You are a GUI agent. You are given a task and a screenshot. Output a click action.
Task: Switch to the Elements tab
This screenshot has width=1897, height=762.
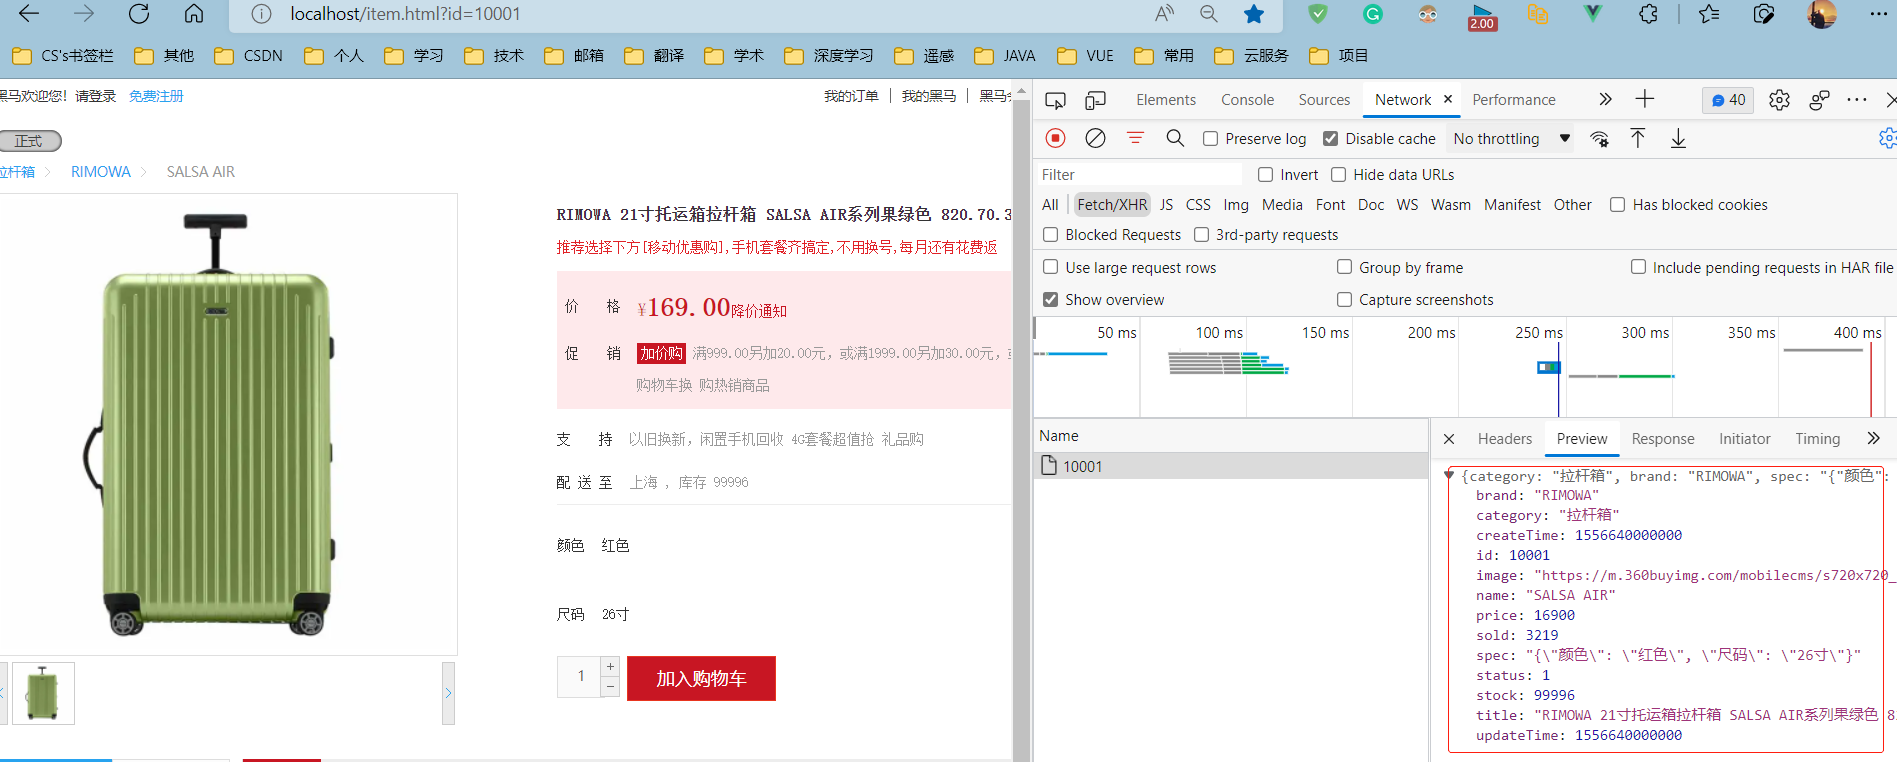tap(1166, 100)
